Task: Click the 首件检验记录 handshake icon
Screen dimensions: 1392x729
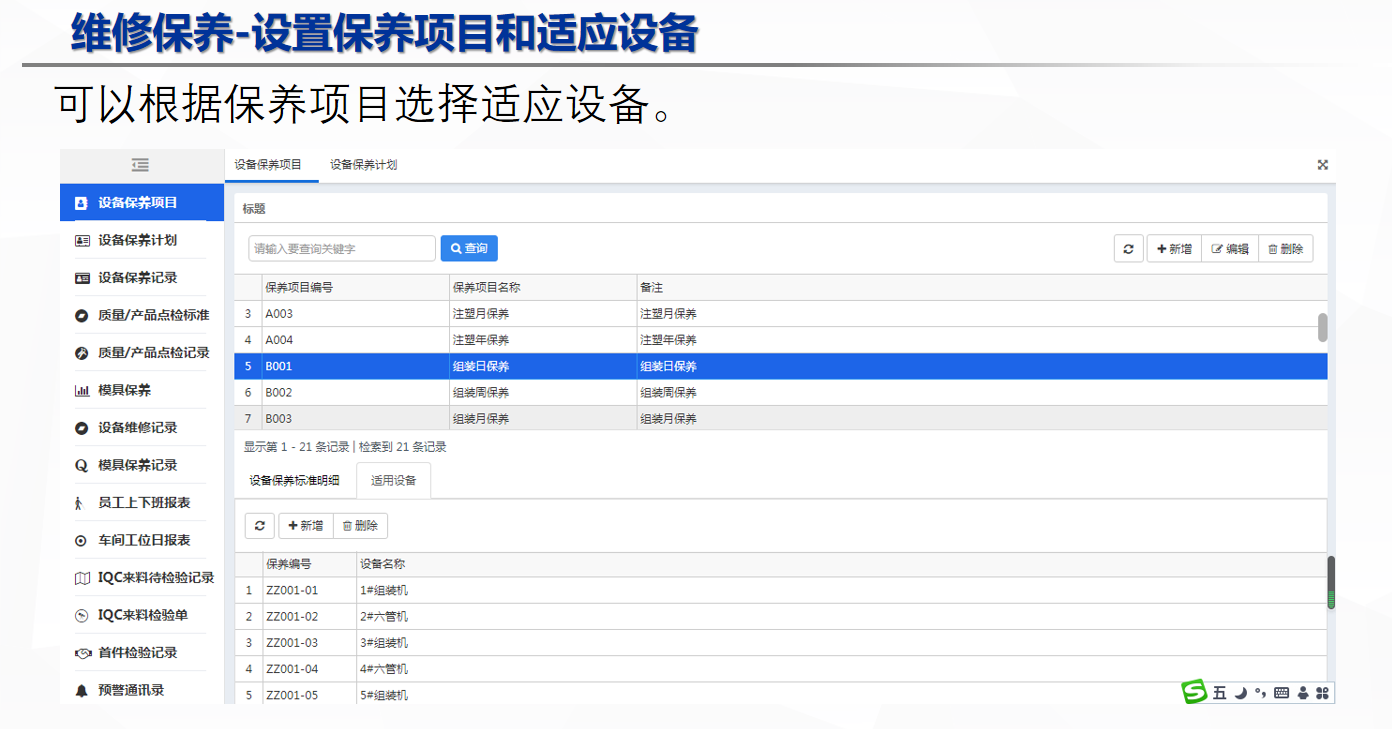Action: coord(82,653)
